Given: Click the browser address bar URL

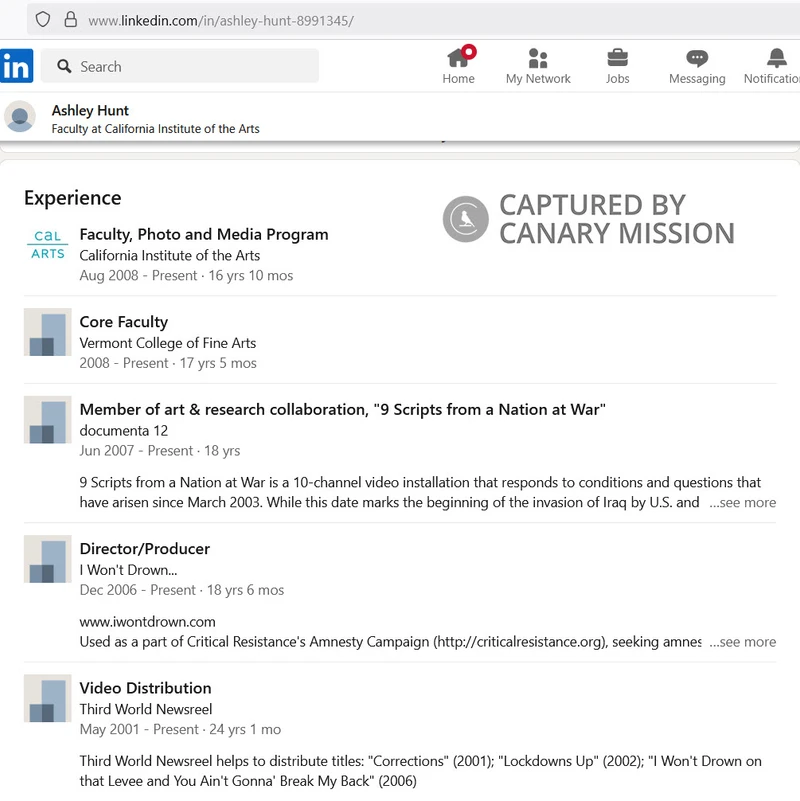Looking at the screenshot, I should click(221, 20).
